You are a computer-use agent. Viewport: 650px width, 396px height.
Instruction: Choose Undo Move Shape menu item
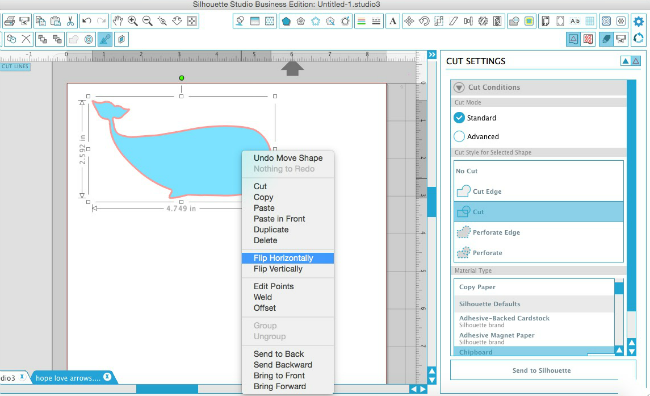(288, 158)
